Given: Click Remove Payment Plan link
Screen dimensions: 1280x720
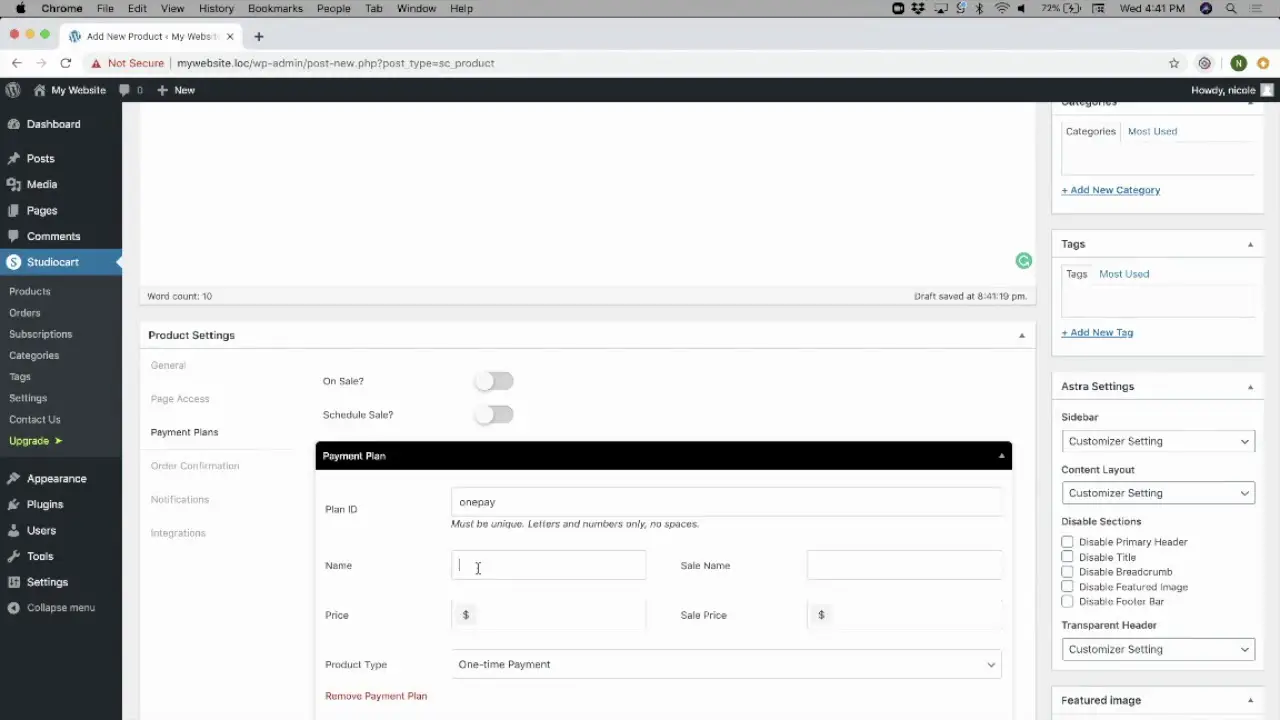Looking at the screenshot, I should pyautogui.click(x=376, y=696).
